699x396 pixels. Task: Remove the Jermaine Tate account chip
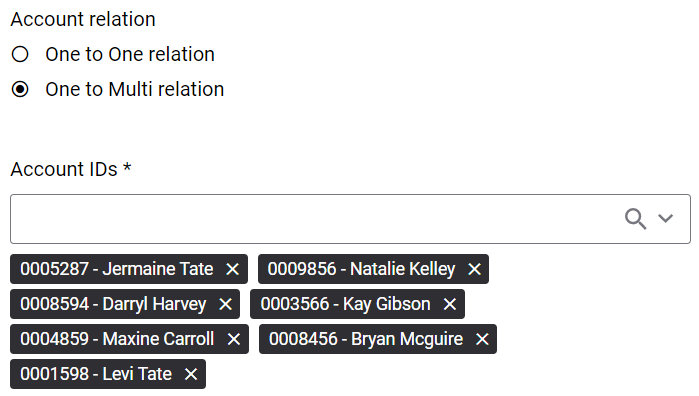pos(232,269)
